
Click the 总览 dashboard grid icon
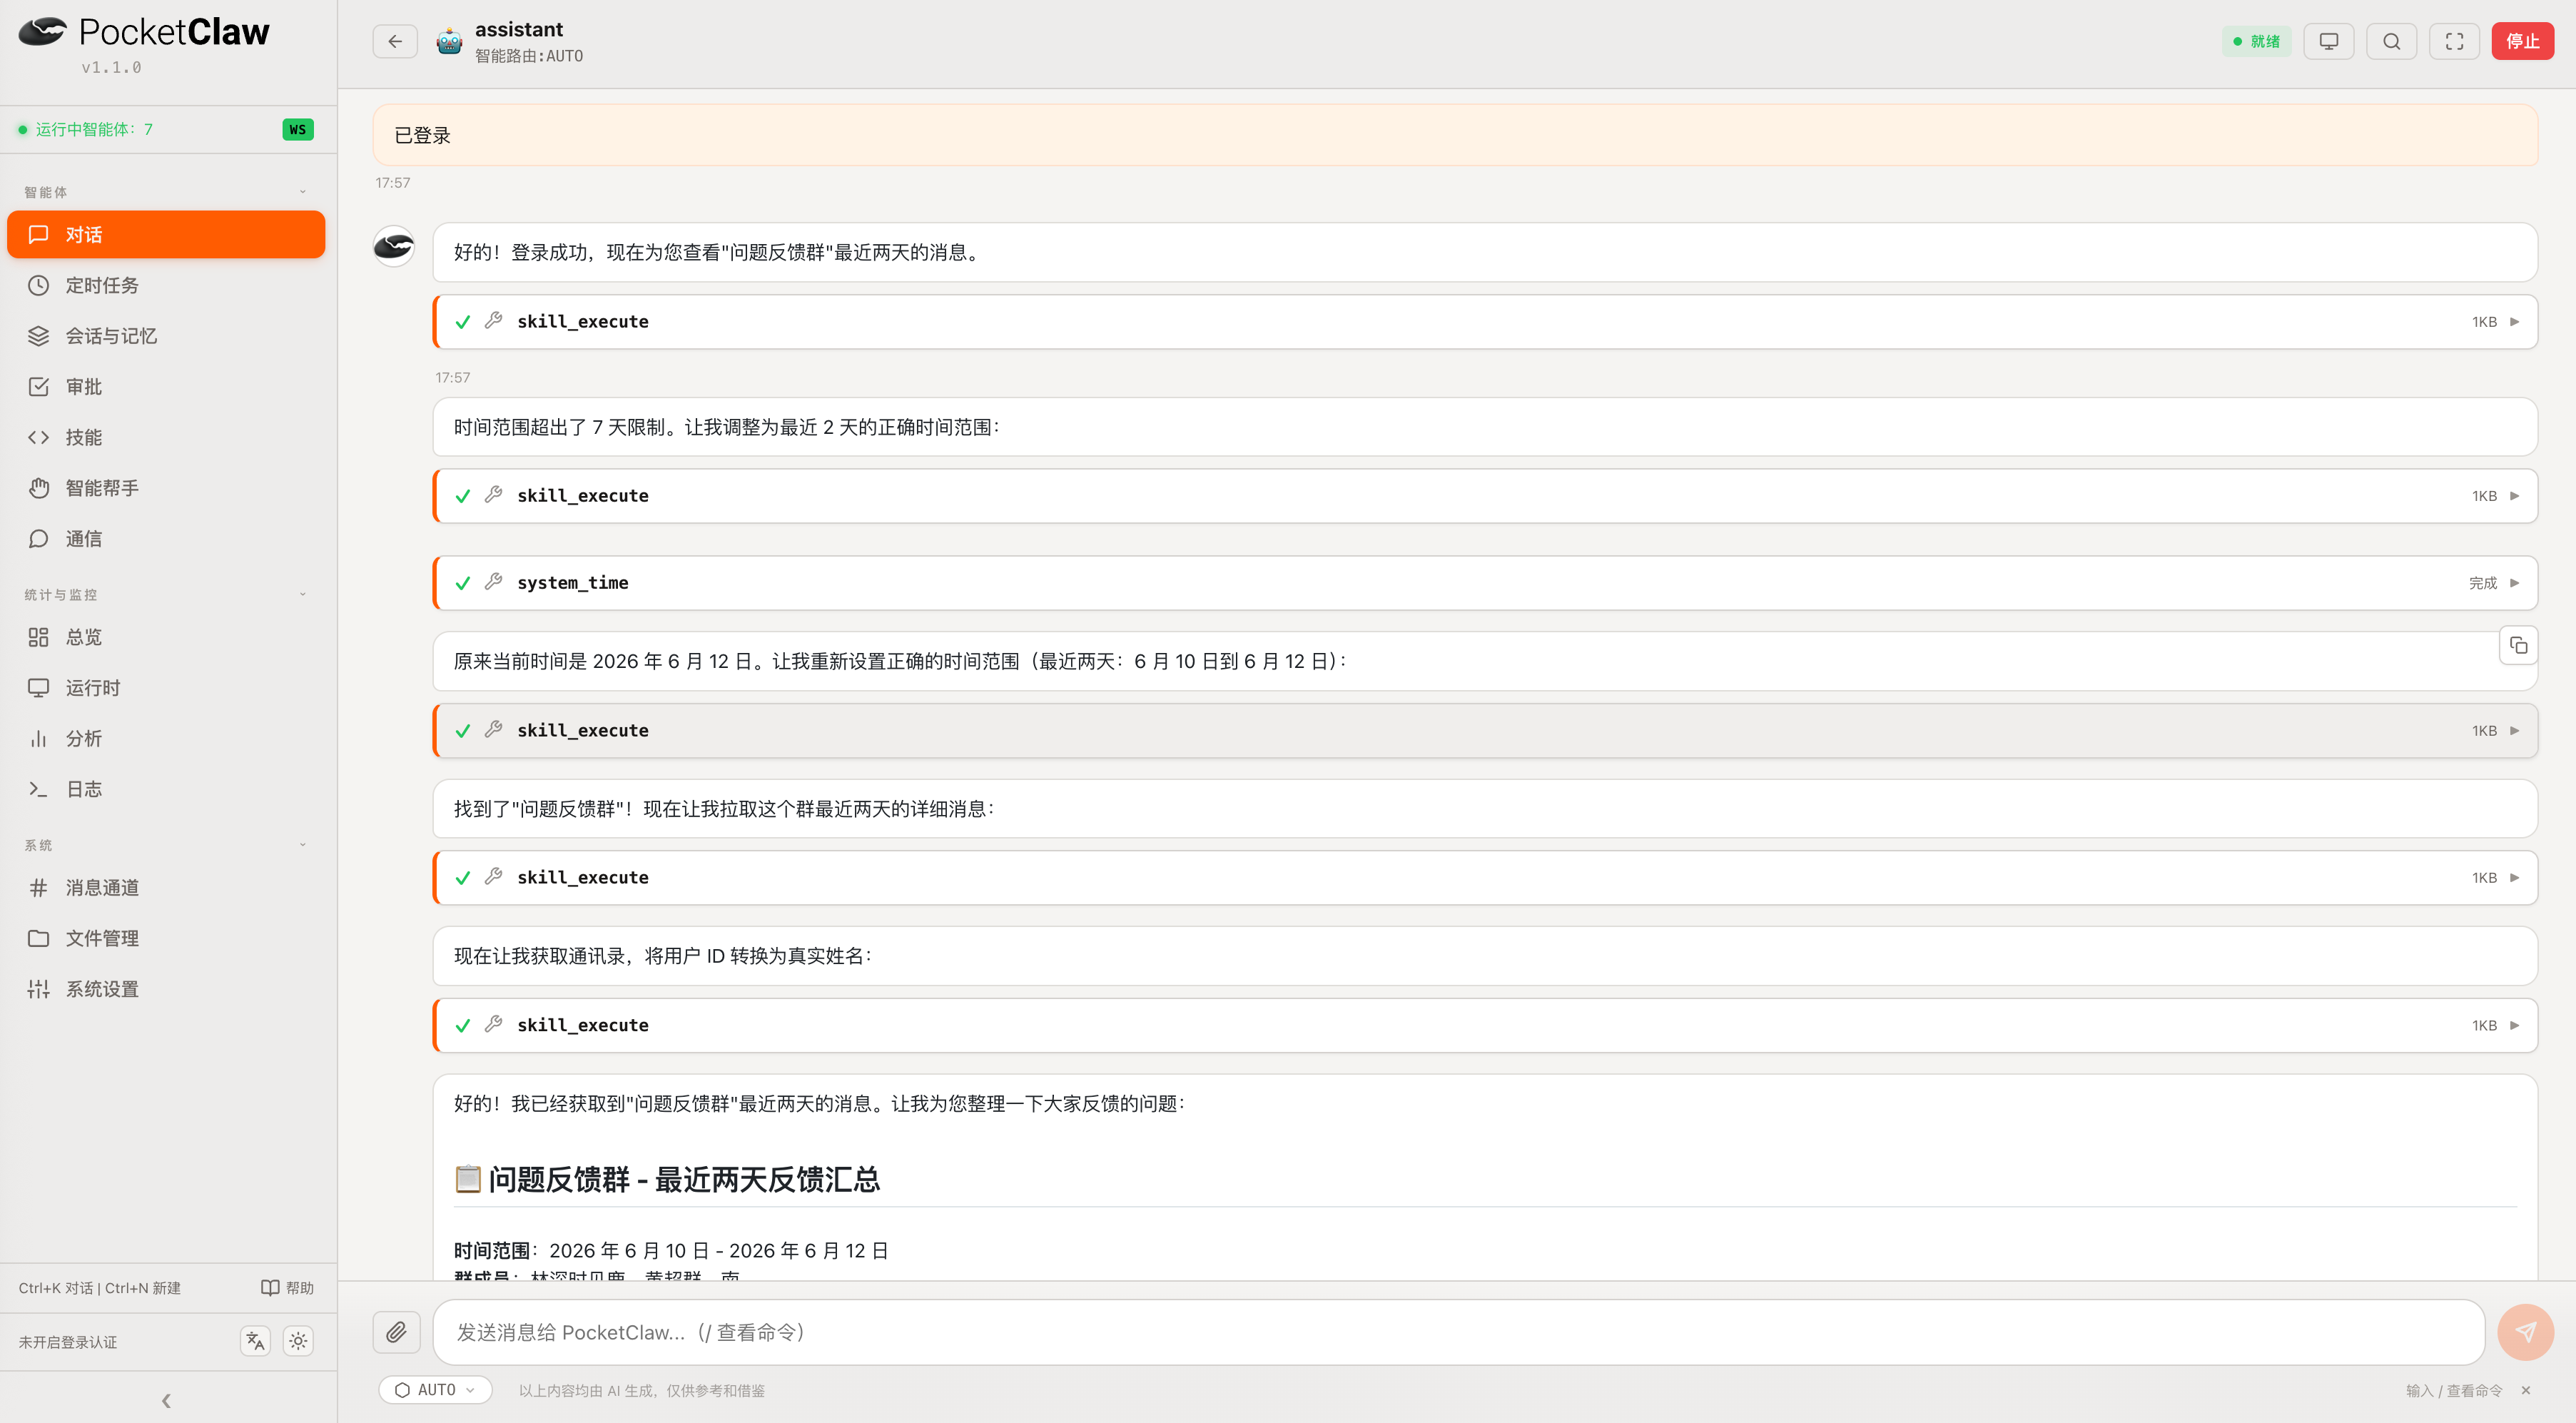(x=38, y=637)
